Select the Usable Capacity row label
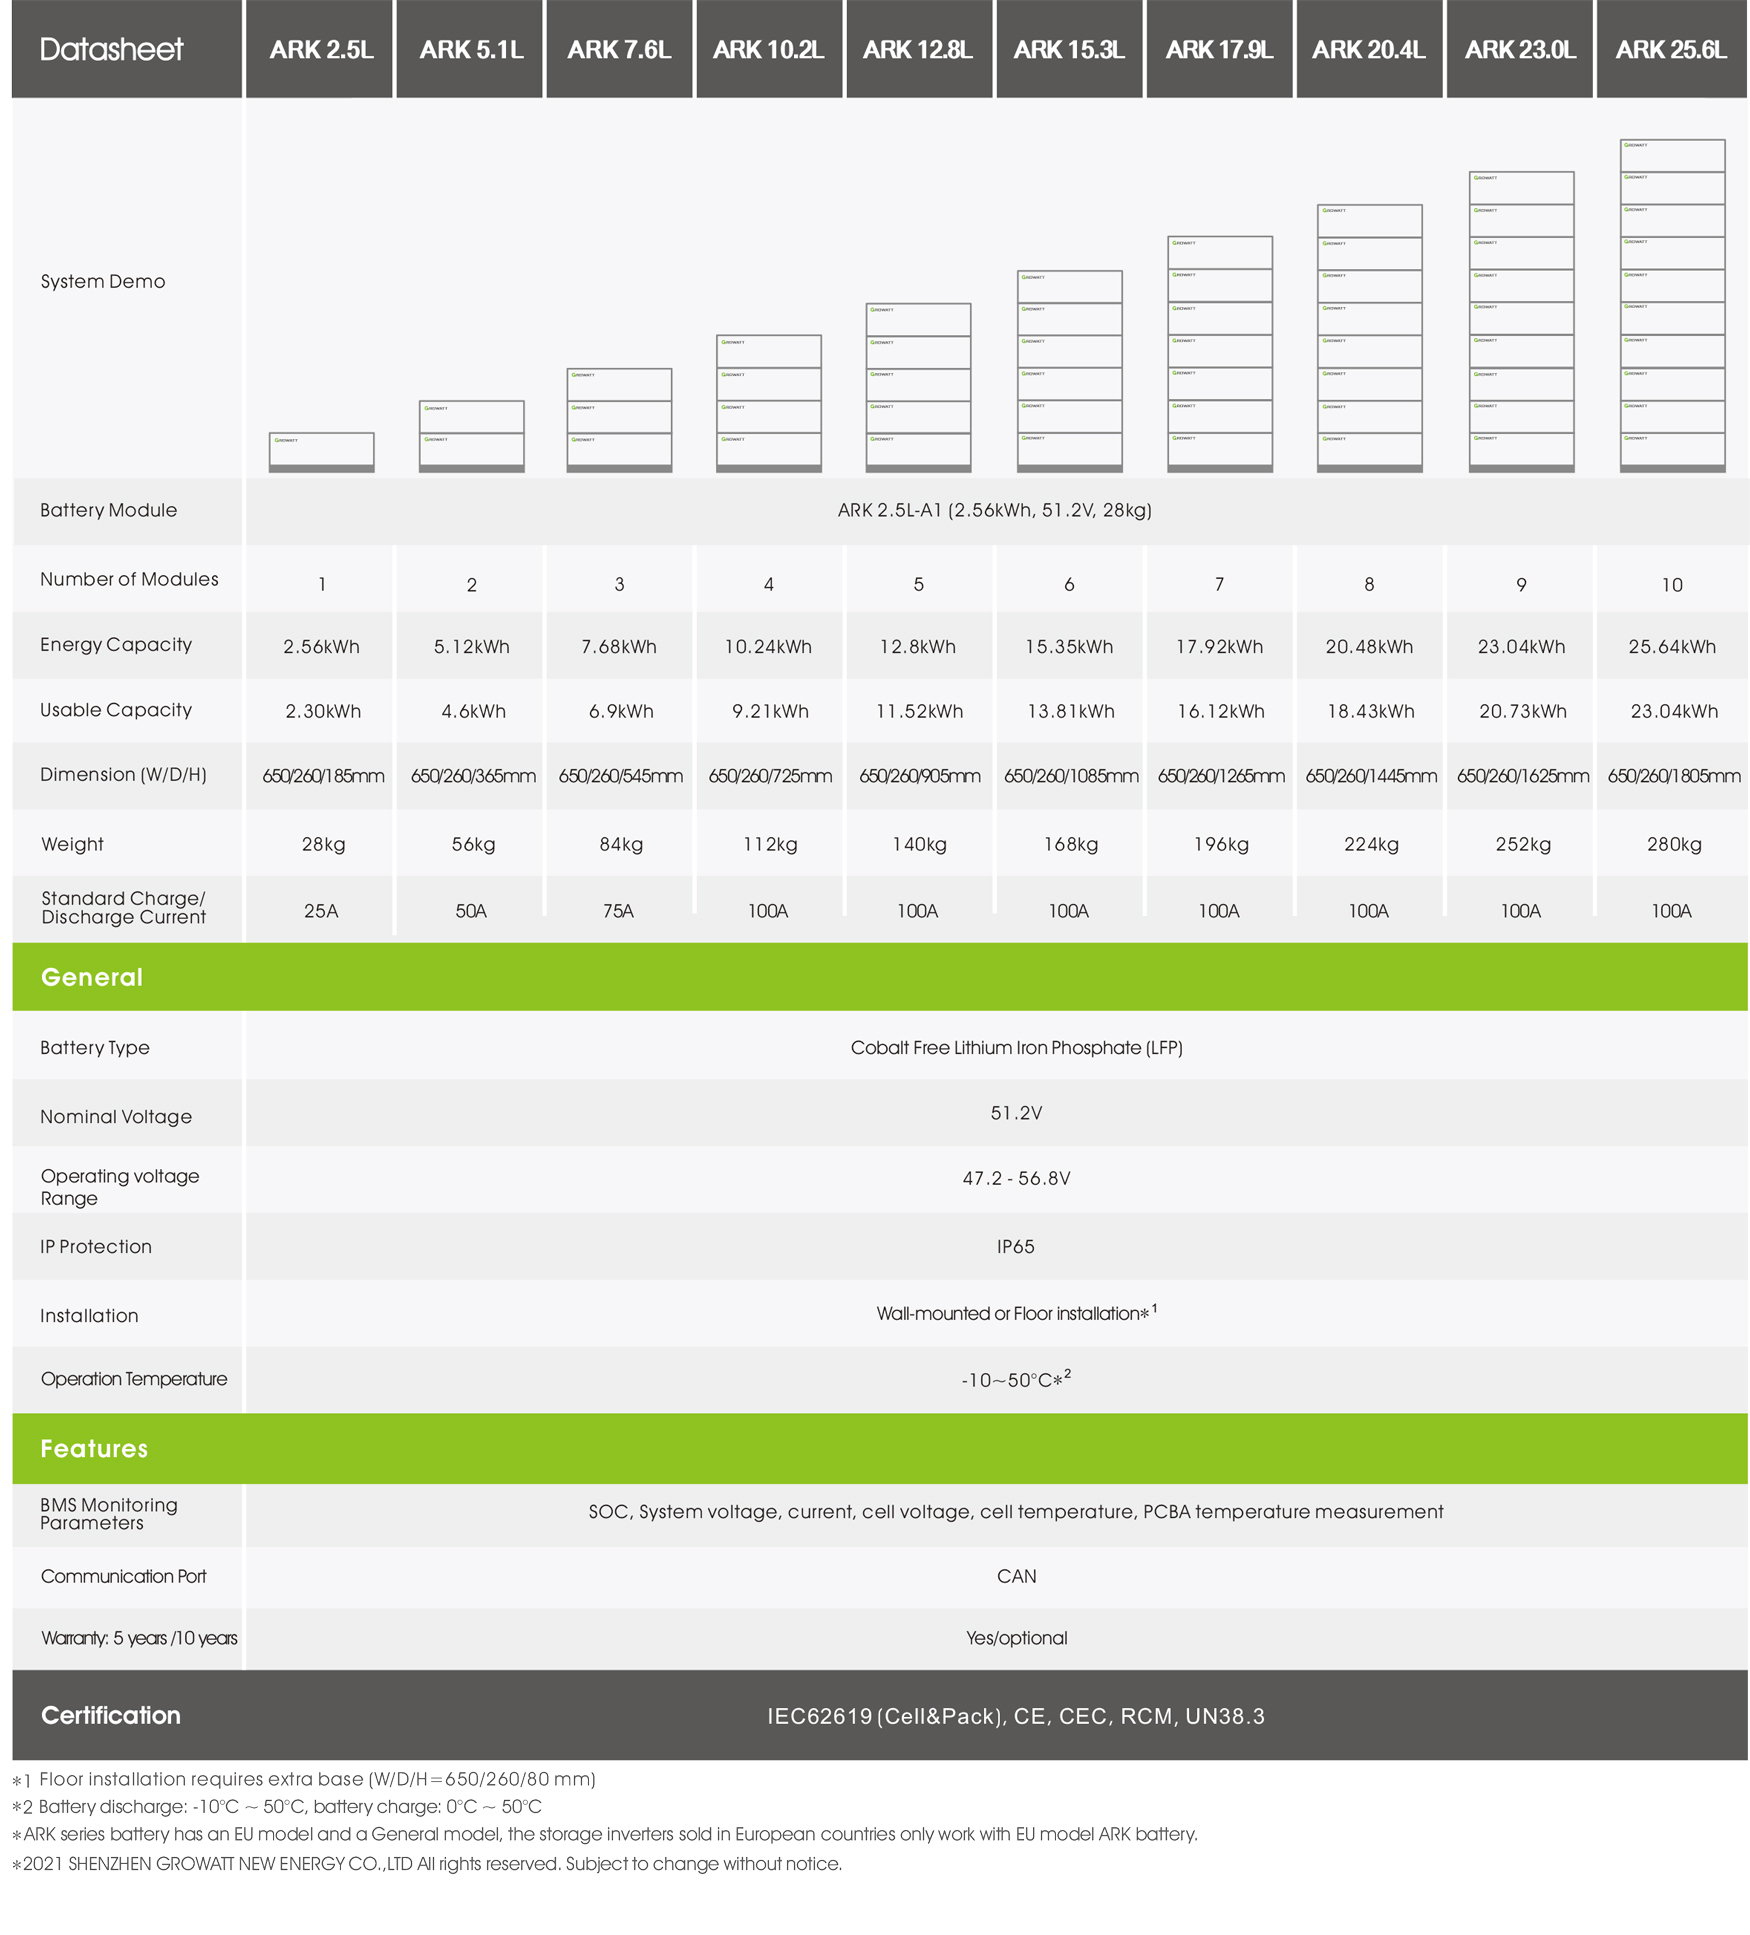 pos(116,710)
